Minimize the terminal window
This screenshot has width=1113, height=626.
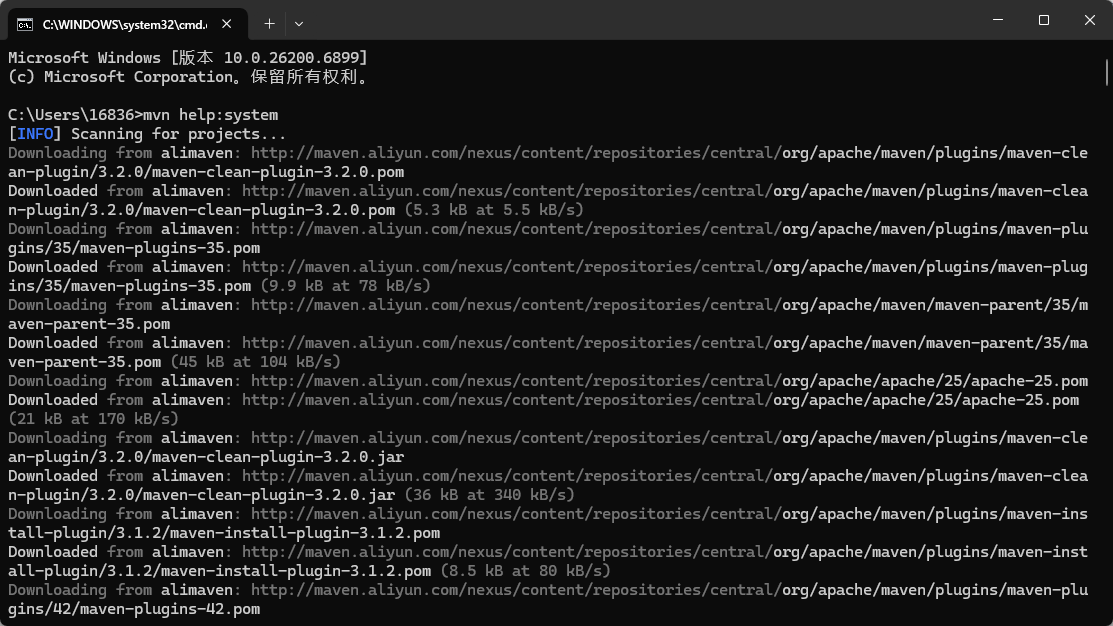pos(998,20)
